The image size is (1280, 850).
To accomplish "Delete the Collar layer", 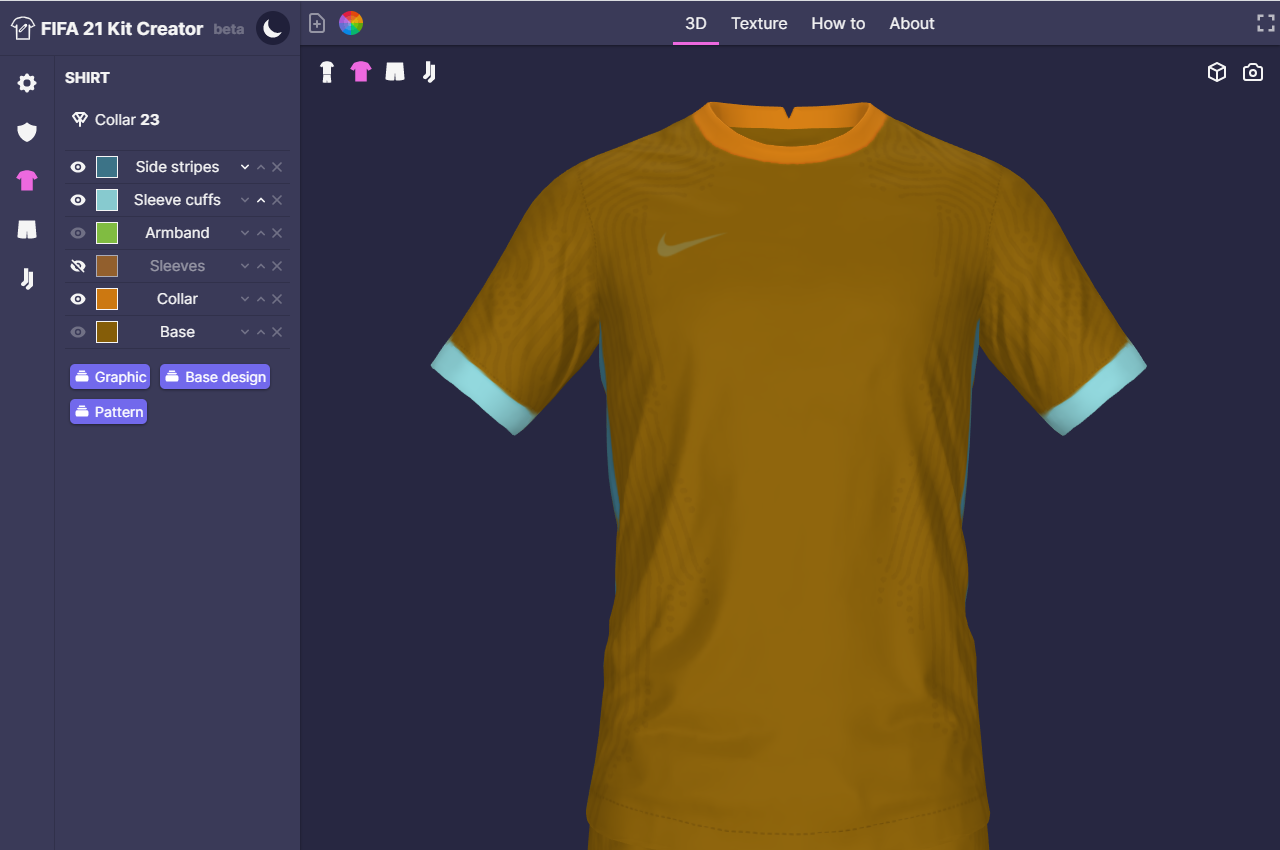I will tap(277, 299).
